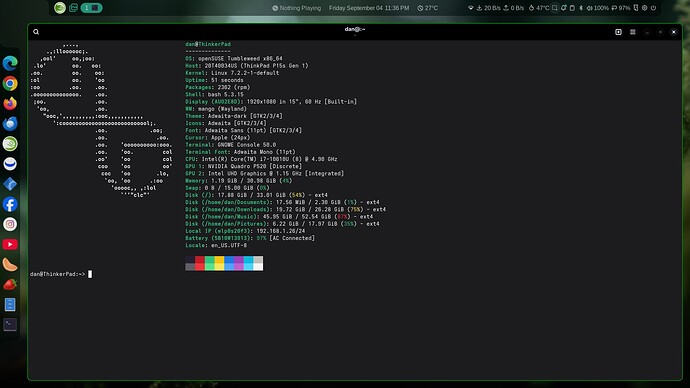The image size is (690, 388).
Task: Open Instagram from the dock
Action: point(10,224)
